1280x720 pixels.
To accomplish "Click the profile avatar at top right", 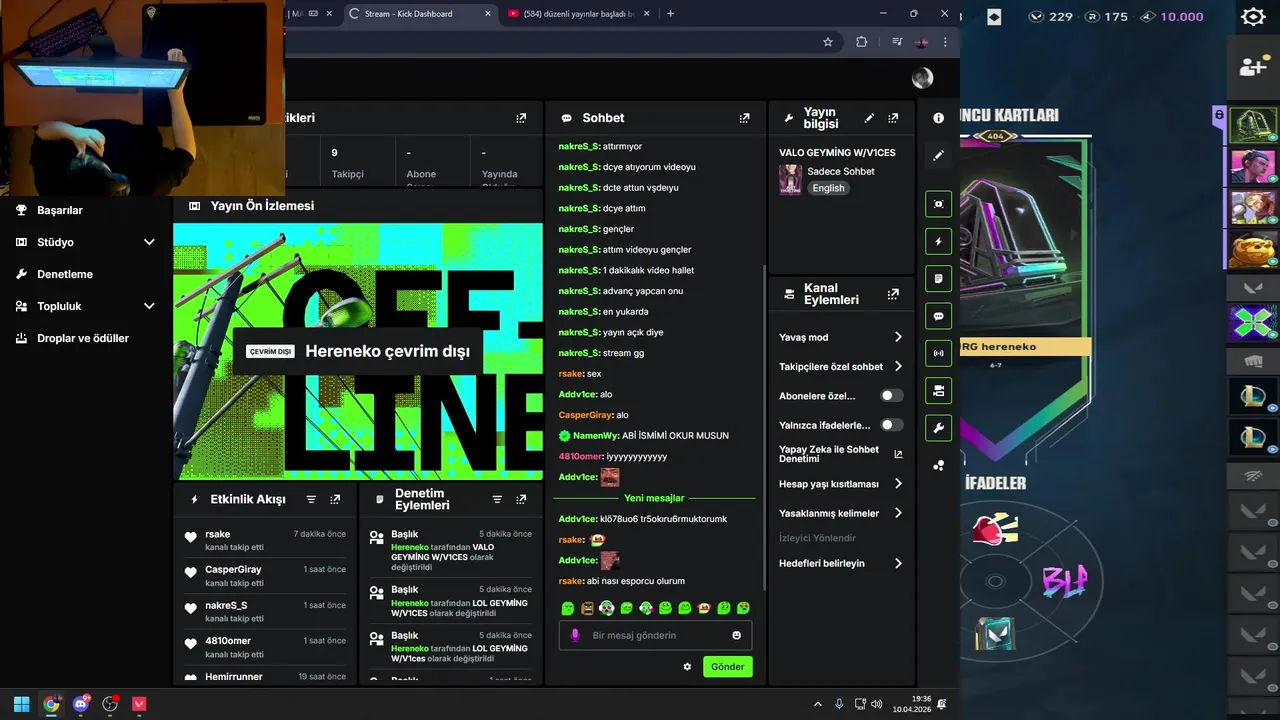I will (x=922, y=78).
